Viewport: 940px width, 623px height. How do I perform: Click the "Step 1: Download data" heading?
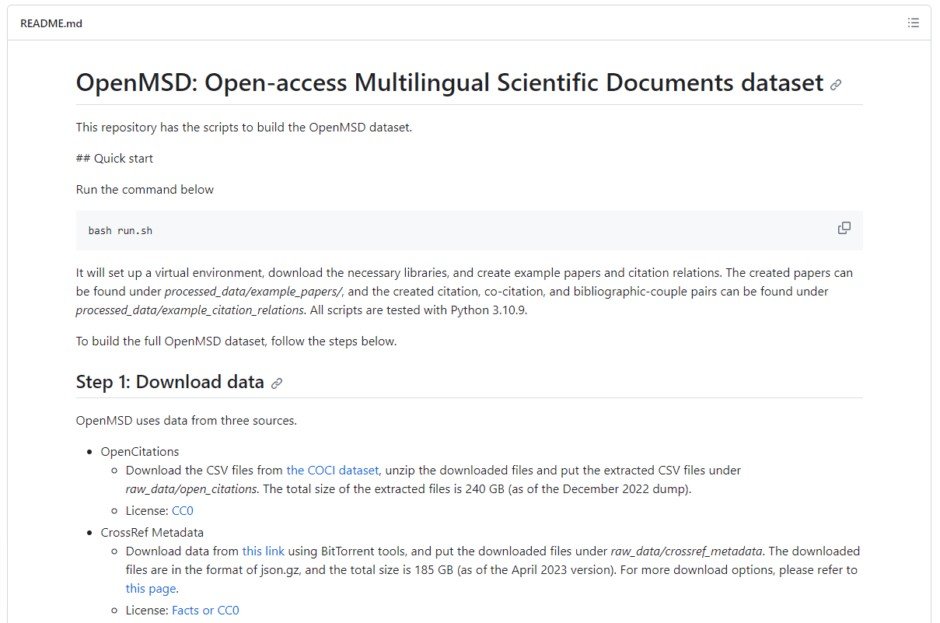tap(170, 382)
